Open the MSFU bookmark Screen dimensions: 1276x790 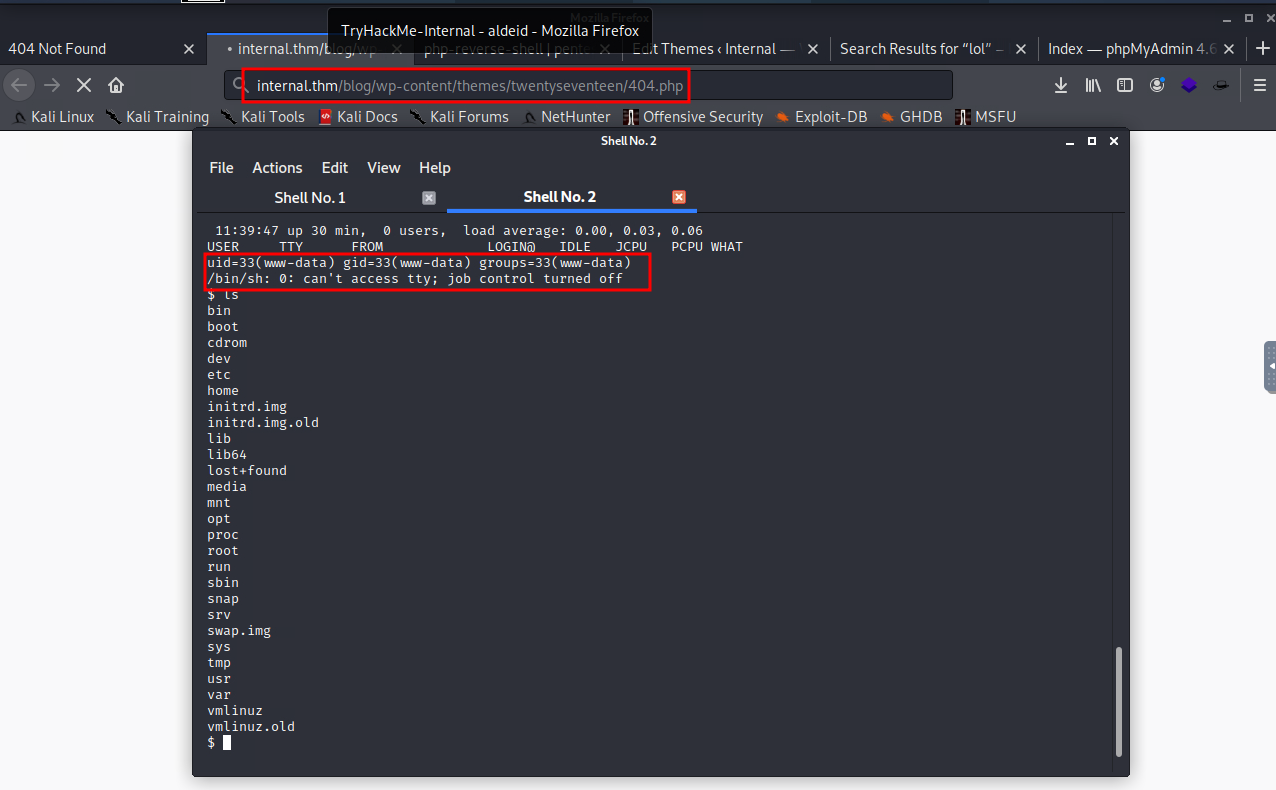tap(985, 117)
